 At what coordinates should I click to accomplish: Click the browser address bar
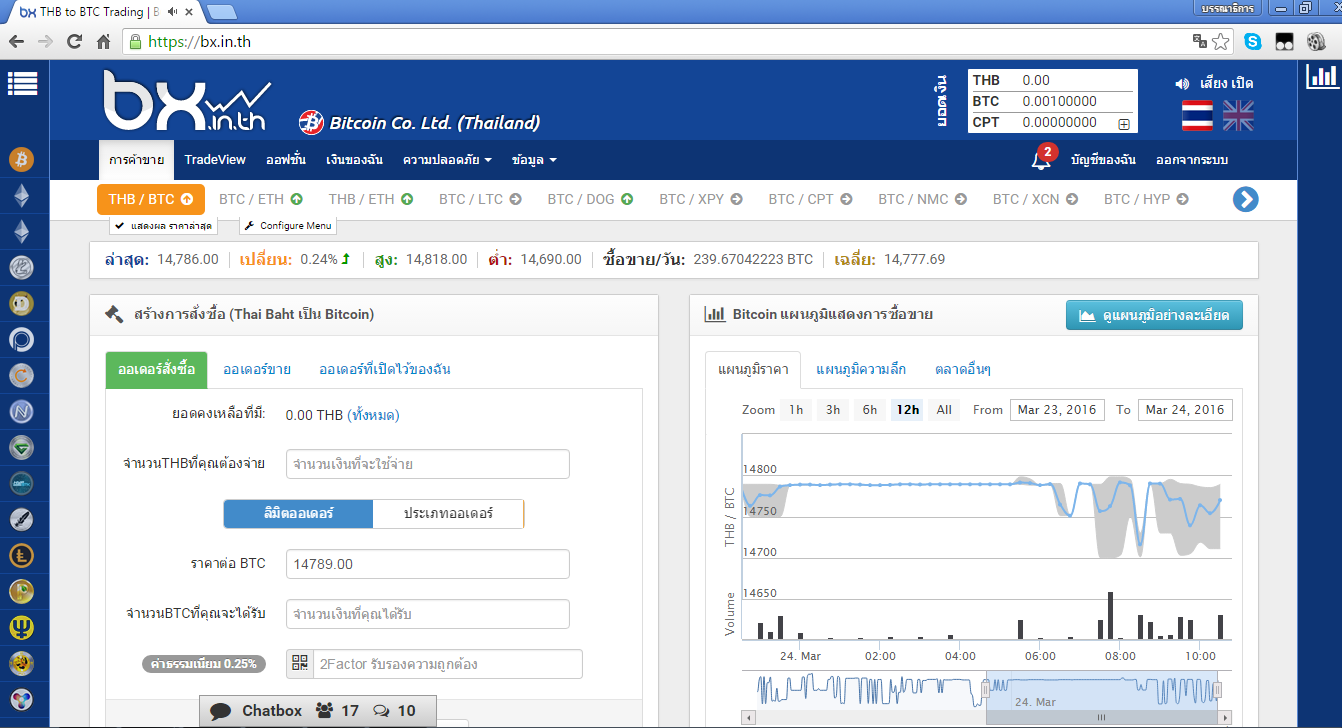pyautogui.click(x=660, y=42)
